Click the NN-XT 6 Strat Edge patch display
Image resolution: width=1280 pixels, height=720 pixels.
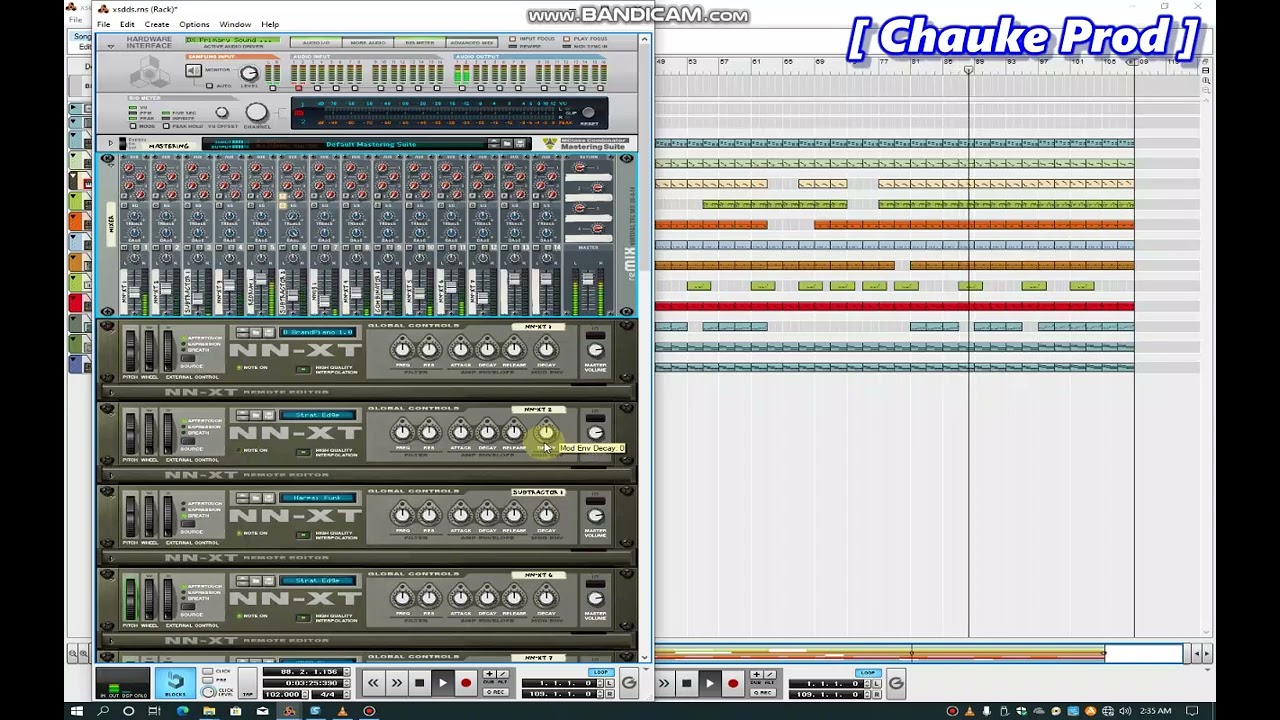(317, 581)
